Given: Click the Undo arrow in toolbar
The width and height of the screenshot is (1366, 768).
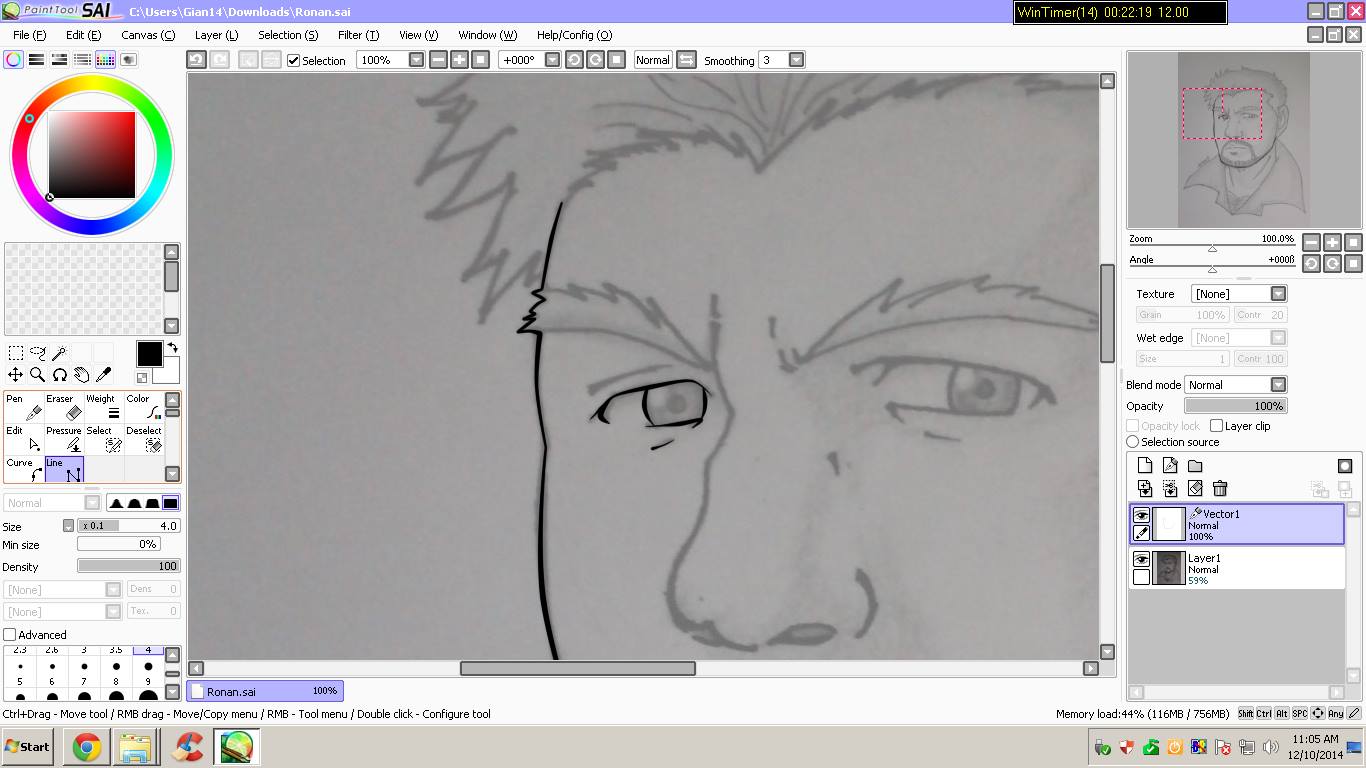Looking at the screenshot, I should pyautogui.click(x=197, y=60).
